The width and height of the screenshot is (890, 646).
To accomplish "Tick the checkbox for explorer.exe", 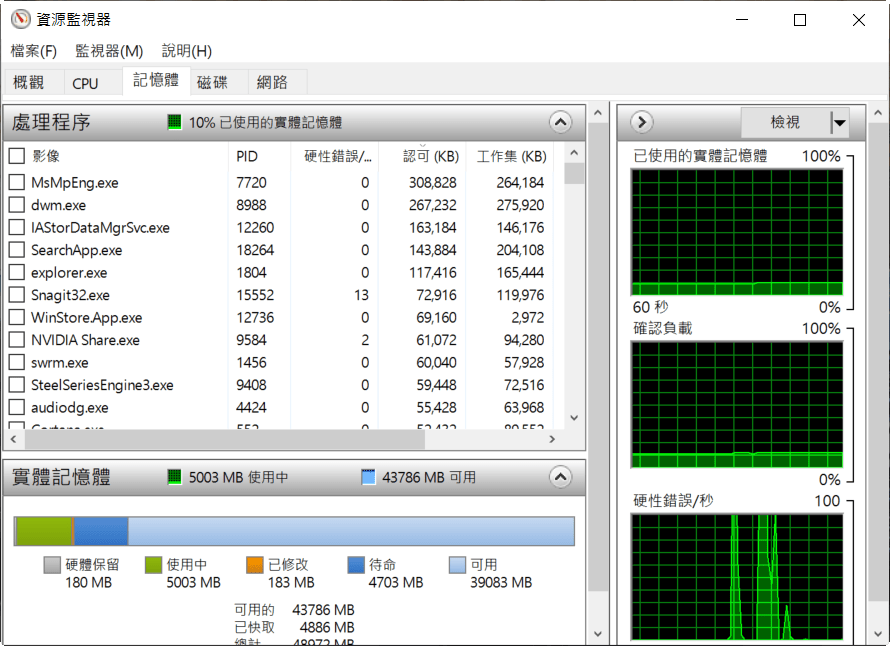I will click(x=16, y=273).
